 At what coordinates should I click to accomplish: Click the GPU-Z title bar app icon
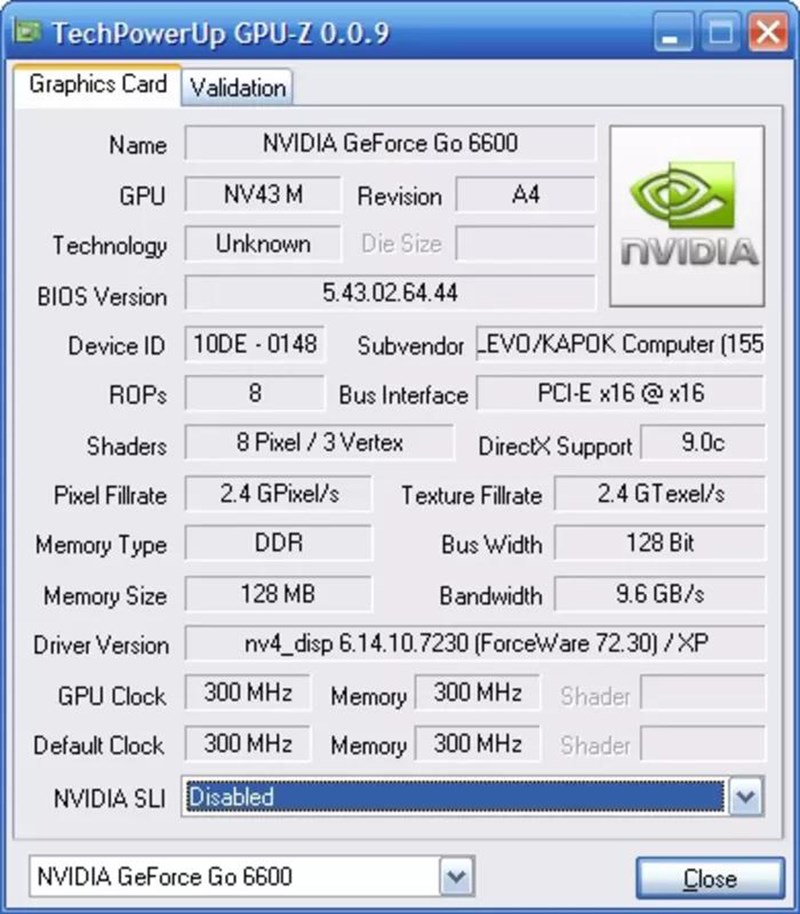(x=27, y=31)
